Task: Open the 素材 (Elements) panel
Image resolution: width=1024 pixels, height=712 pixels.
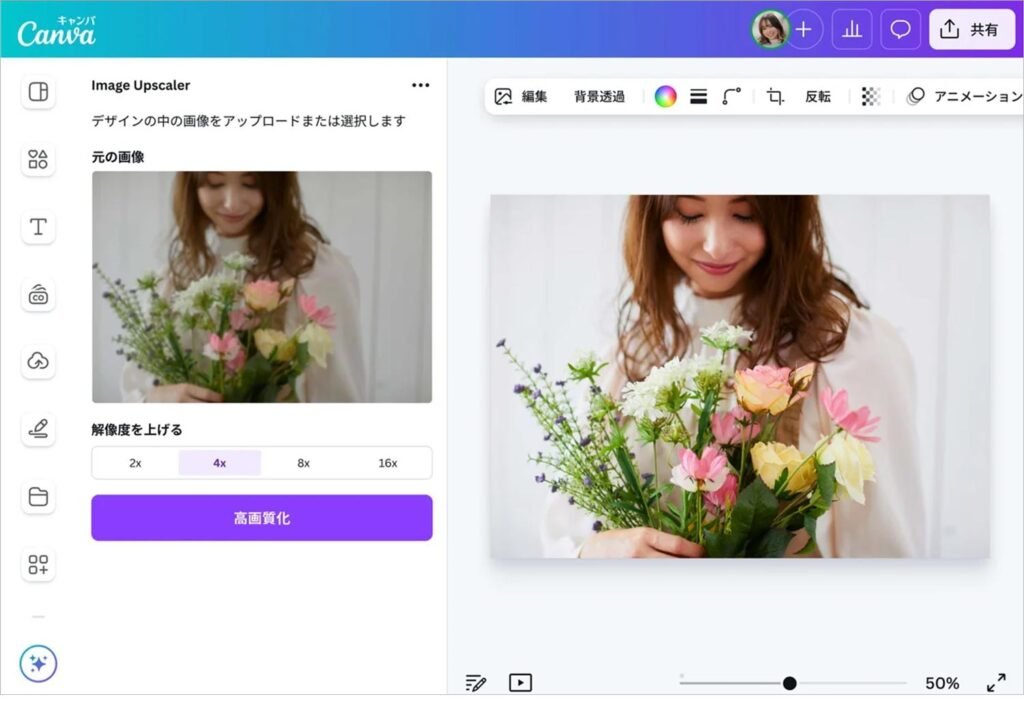Action: click(x=37, y=160)
